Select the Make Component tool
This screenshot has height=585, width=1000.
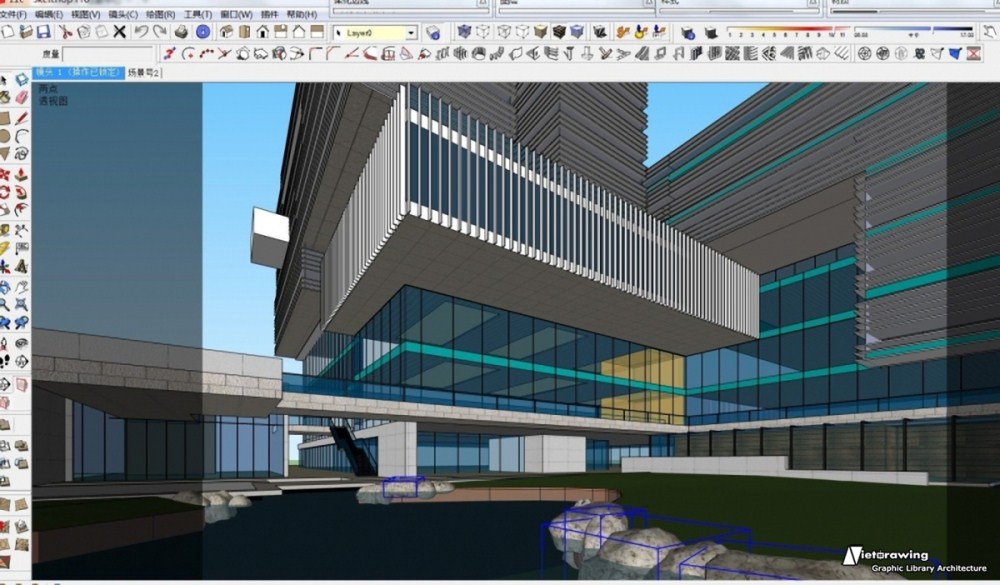[22, 80]
